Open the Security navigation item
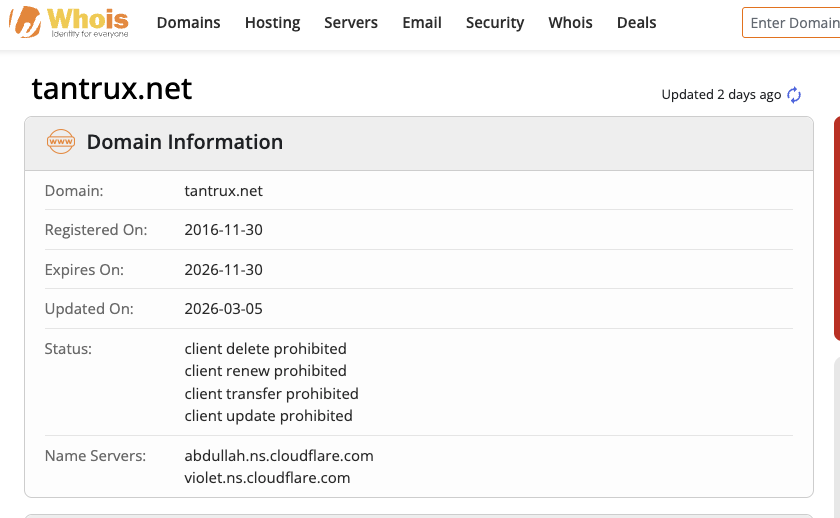 coord(495,23)
